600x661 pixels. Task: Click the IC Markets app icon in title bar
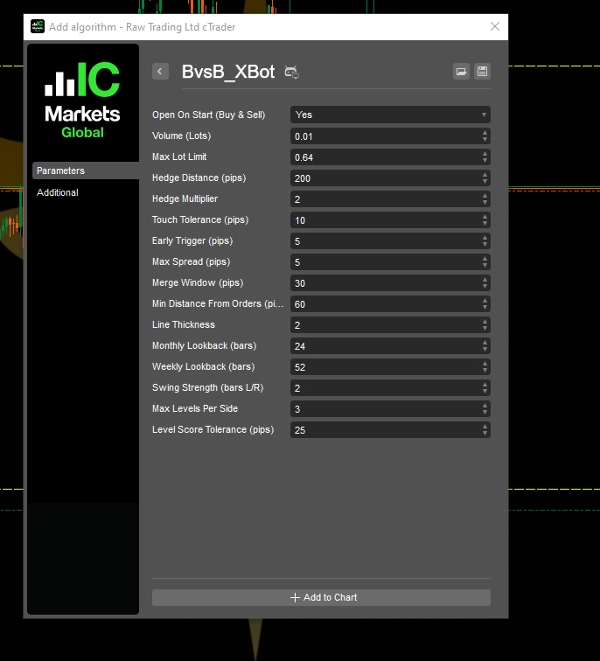click(x=38, y=27)
